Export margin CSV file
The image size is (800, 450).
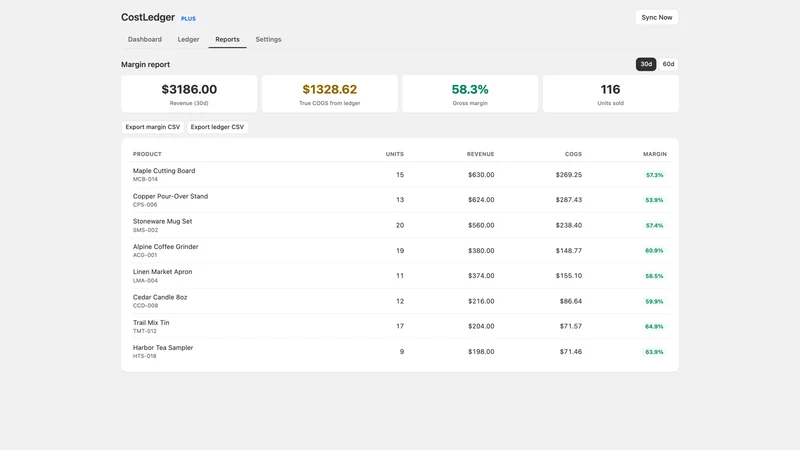(153, 127)
